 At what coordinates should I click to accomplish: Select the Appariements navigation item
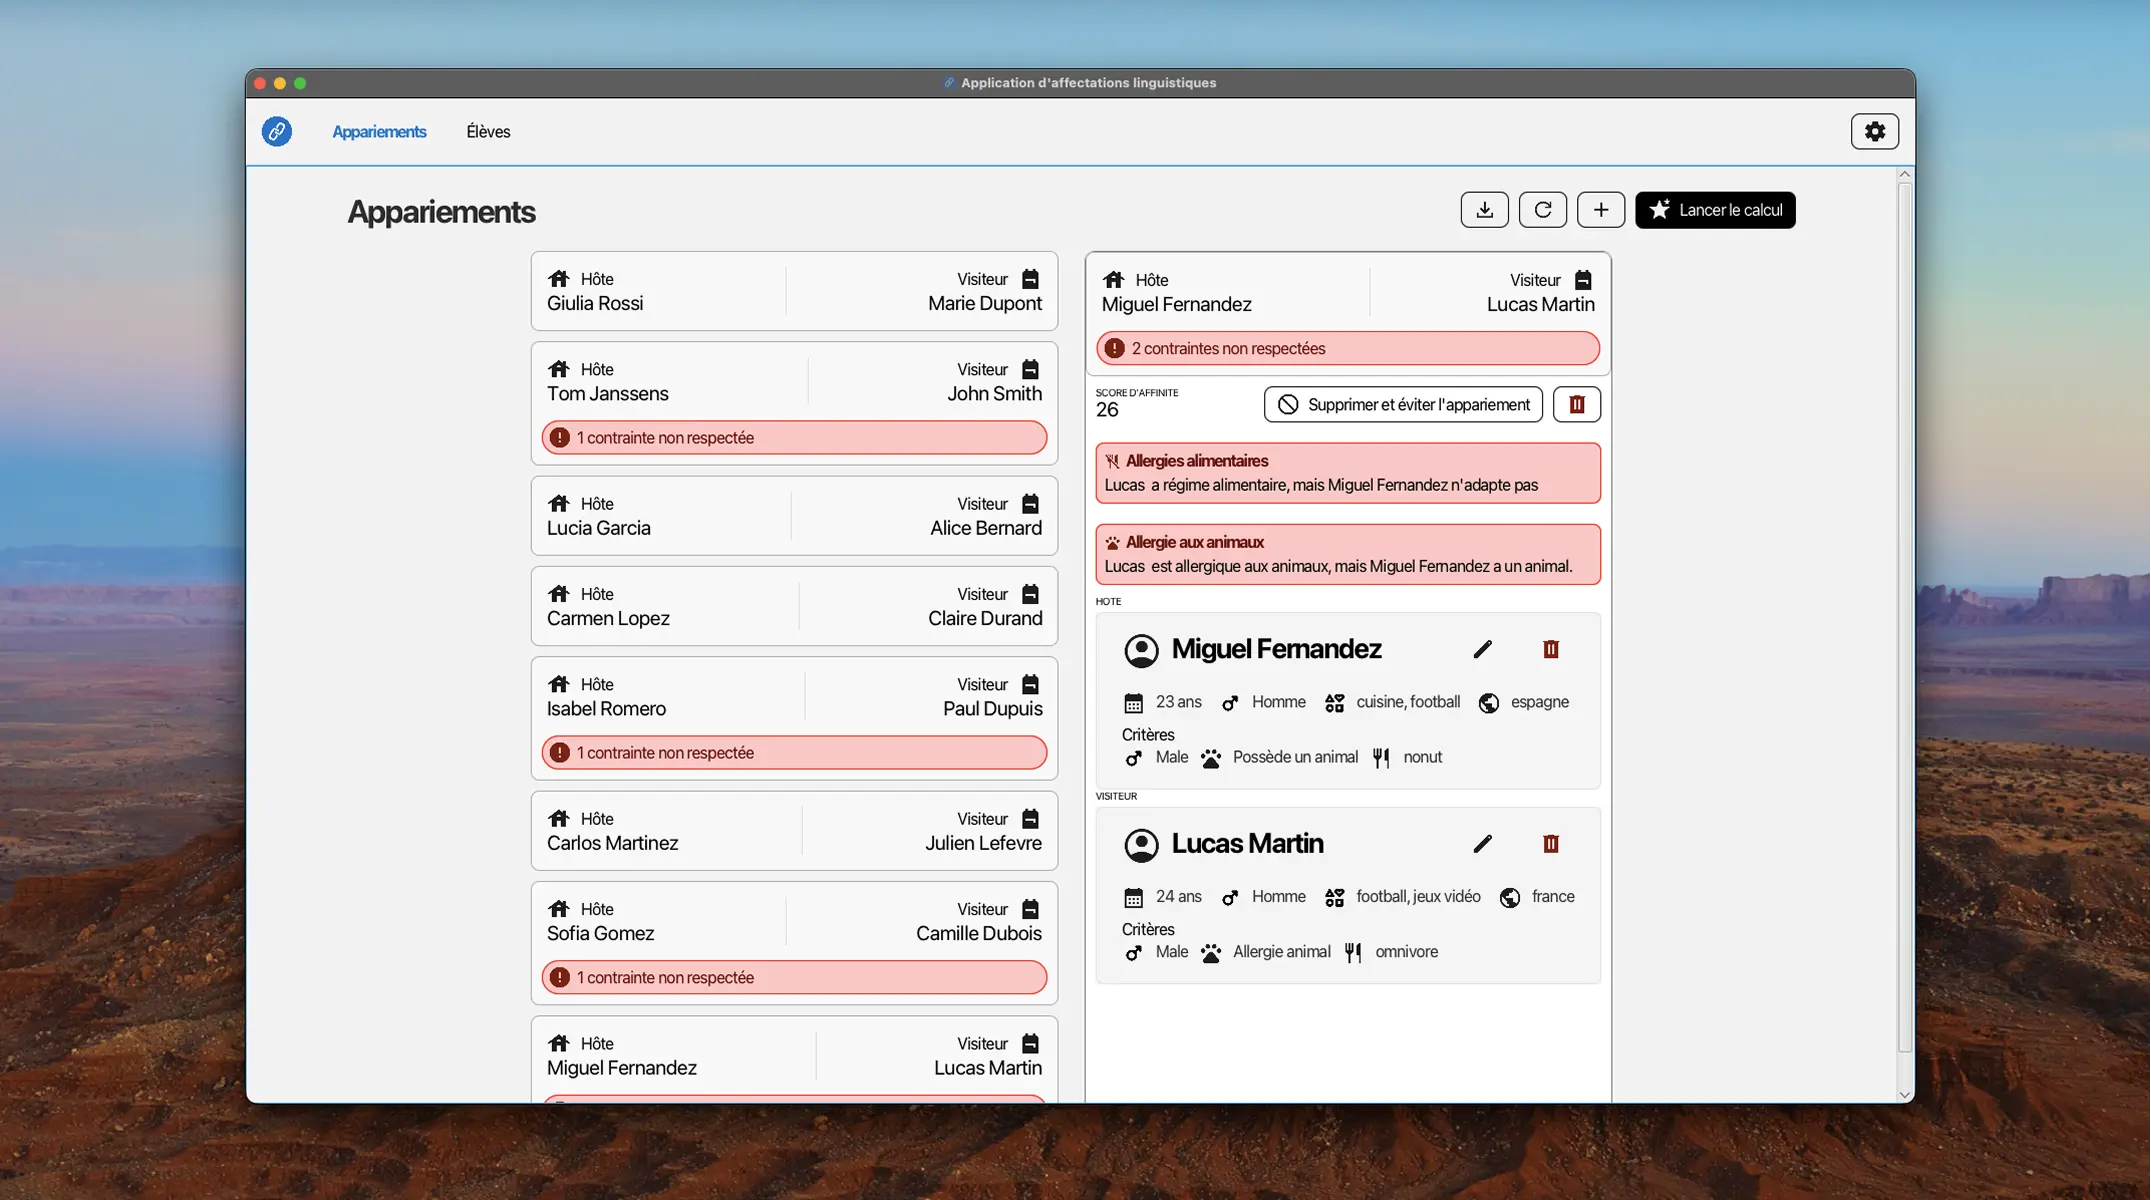click(x=379, y=131)
